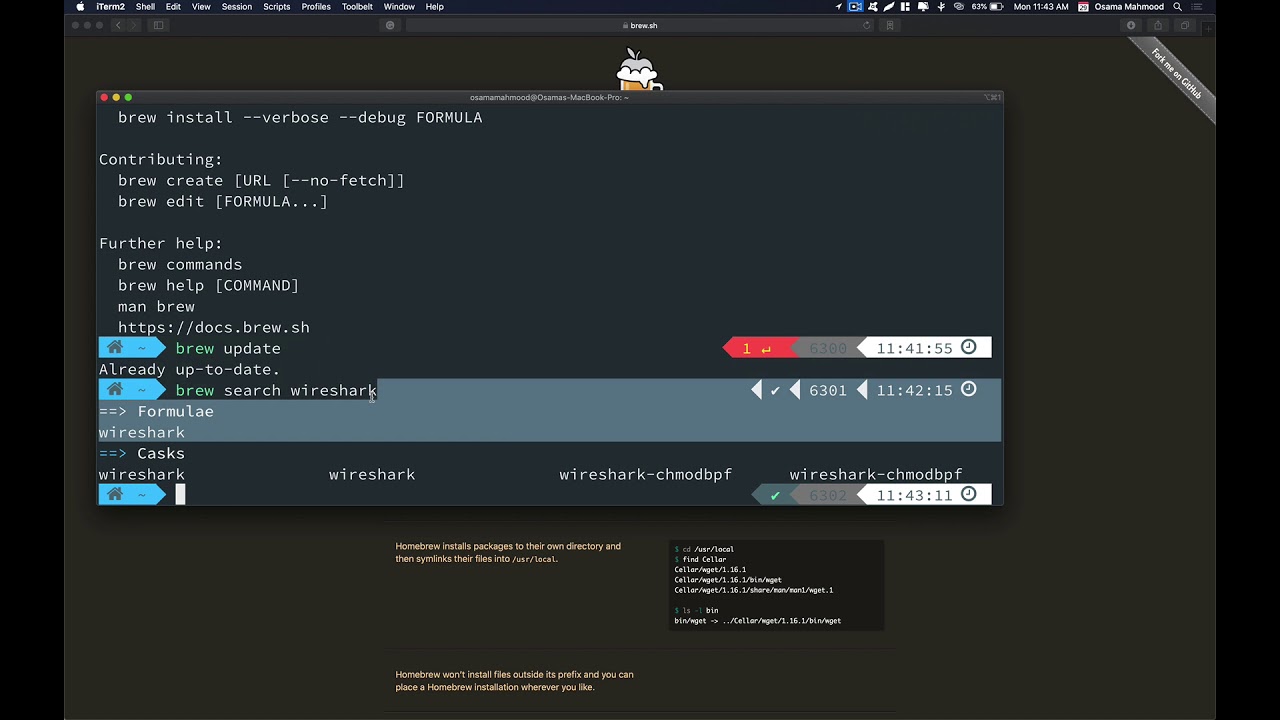Toggle Safari sidebar button

[x=158, y=25]
